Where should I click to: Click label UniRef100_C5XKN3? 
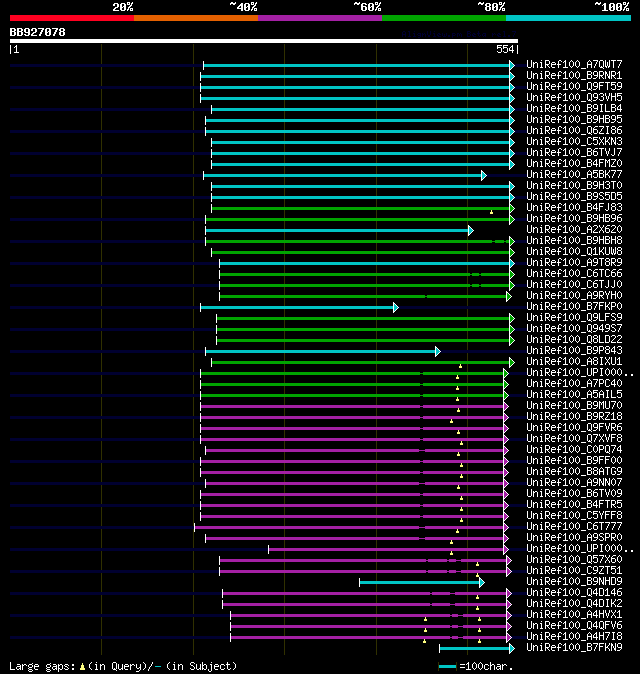coord(574,141)
